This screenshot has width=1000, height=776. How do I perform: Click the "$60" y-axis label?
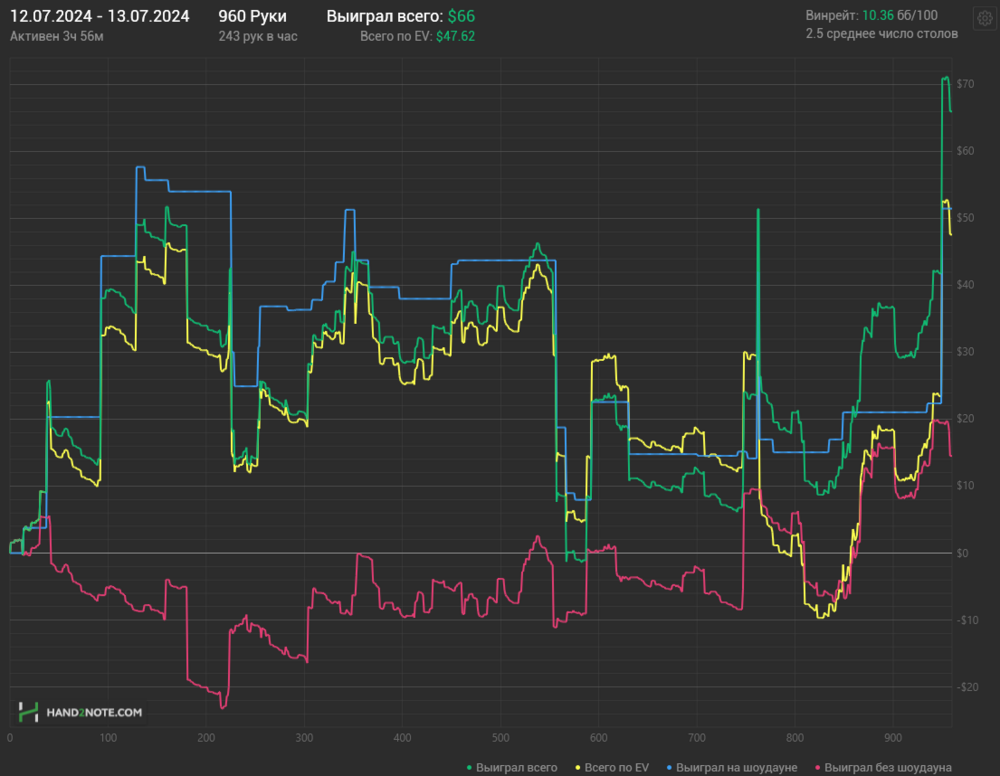pos(965,151)
